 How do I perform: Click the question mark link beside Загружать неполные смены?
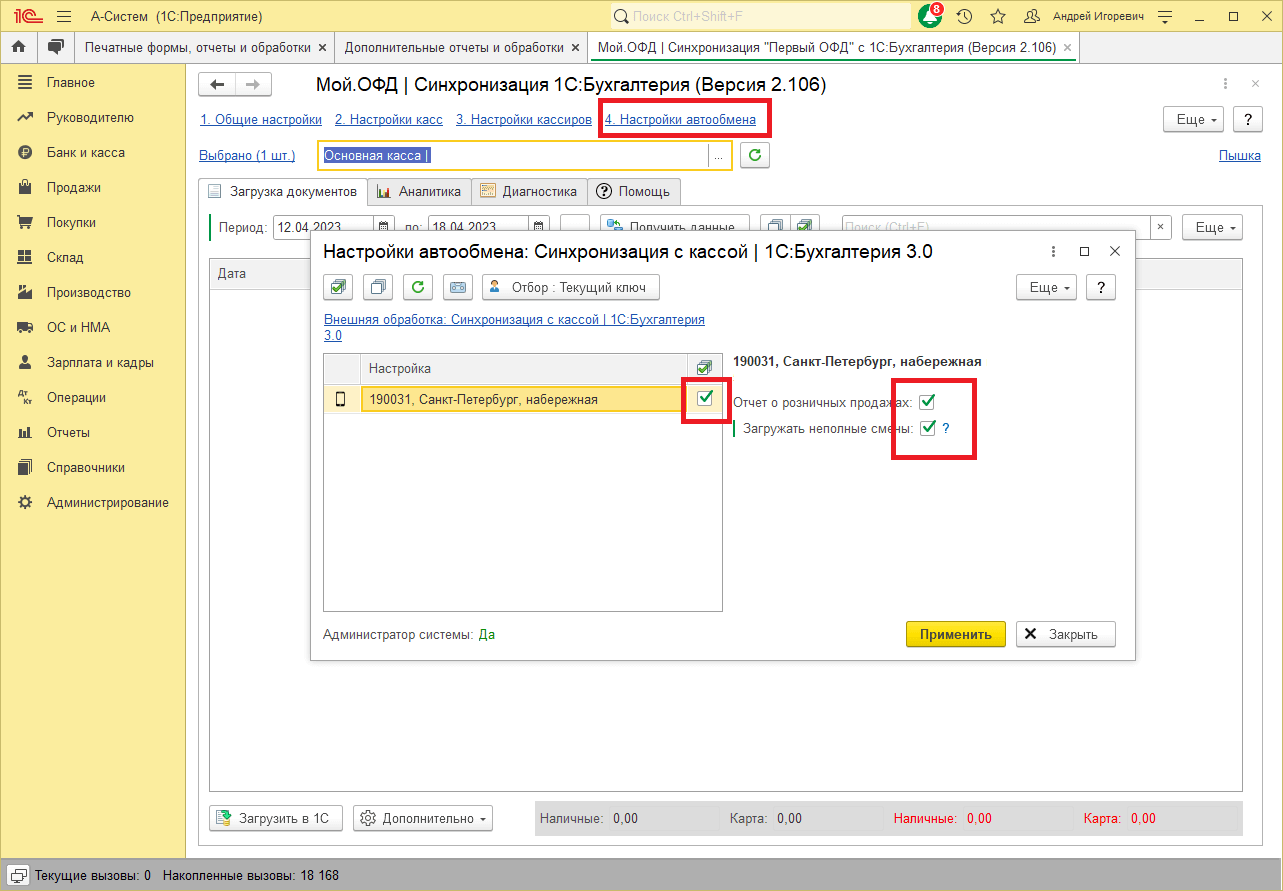pos(945,428)
